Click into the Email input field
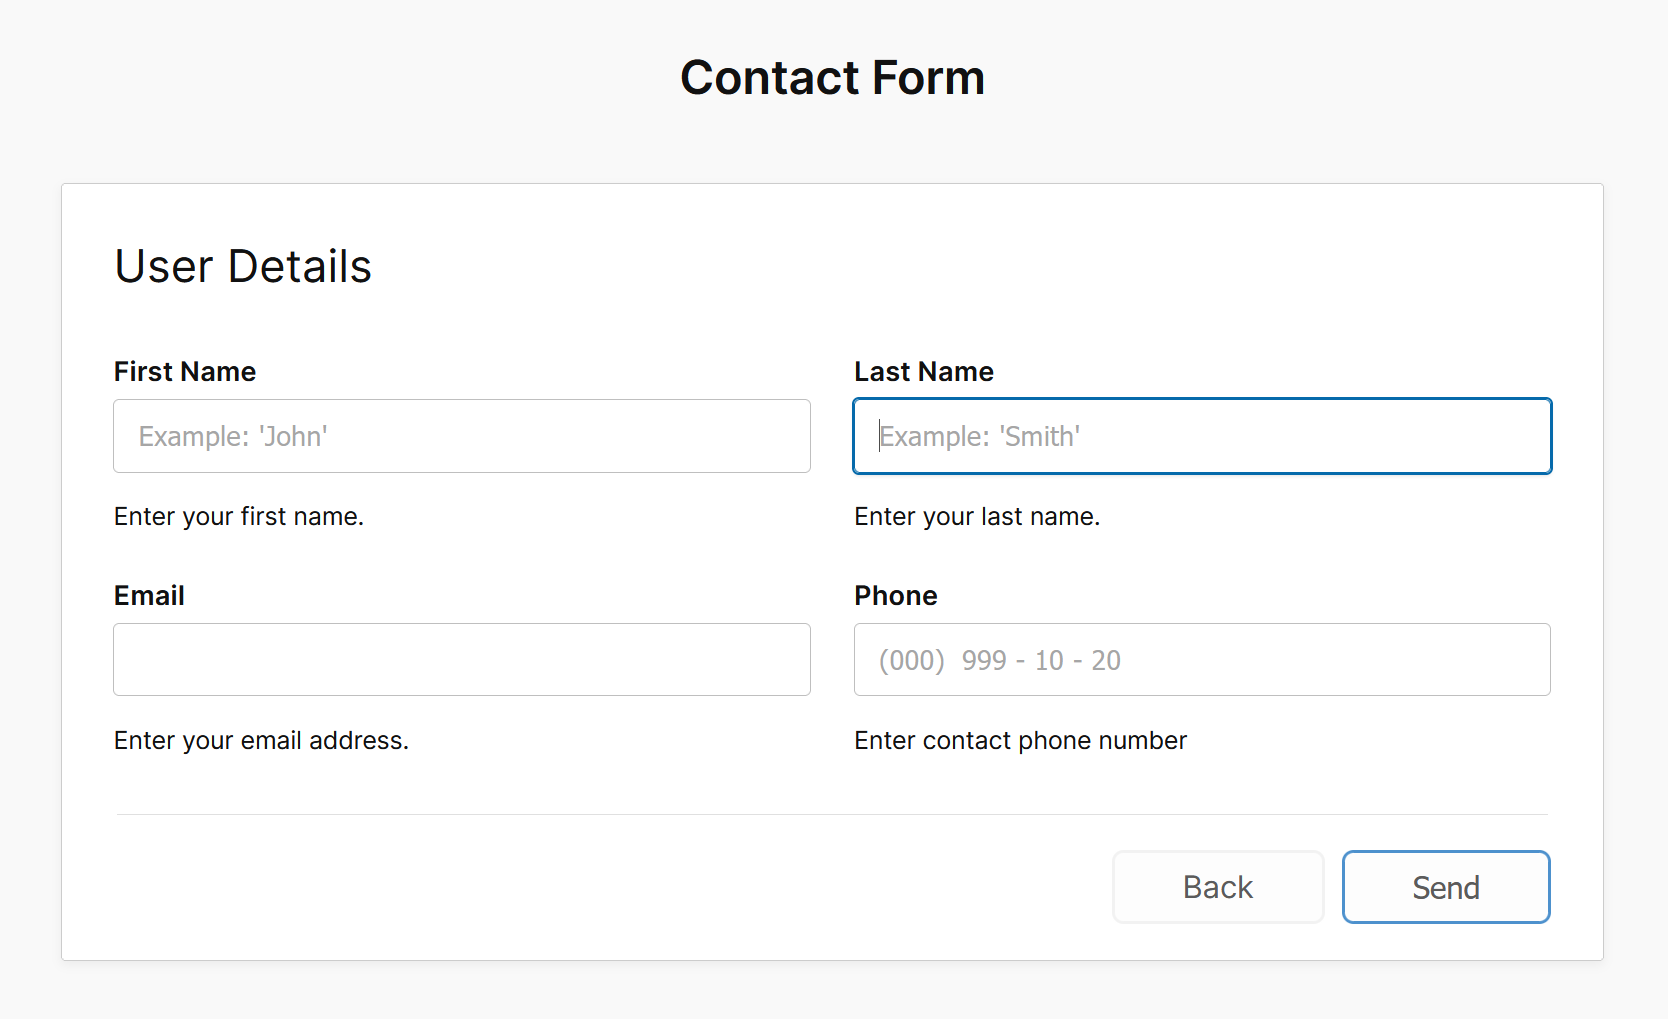The image size is (1668, 1019). (x=461, y=660)
